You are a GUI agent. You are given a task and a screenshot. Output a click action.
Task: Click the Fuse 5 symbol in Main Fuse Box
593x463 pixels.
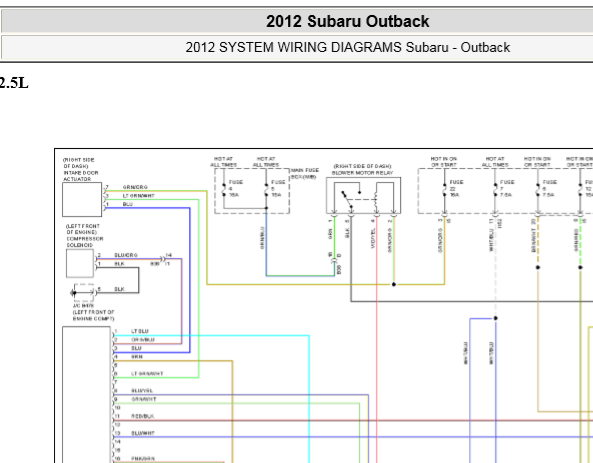click(x=266, y=188)
